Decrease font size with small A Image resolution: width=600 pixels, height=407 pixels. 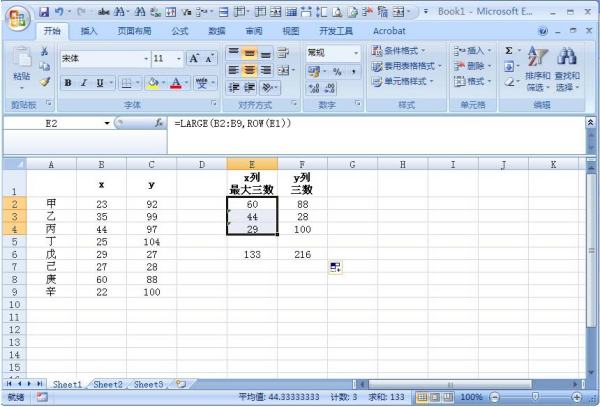[209, 59]
